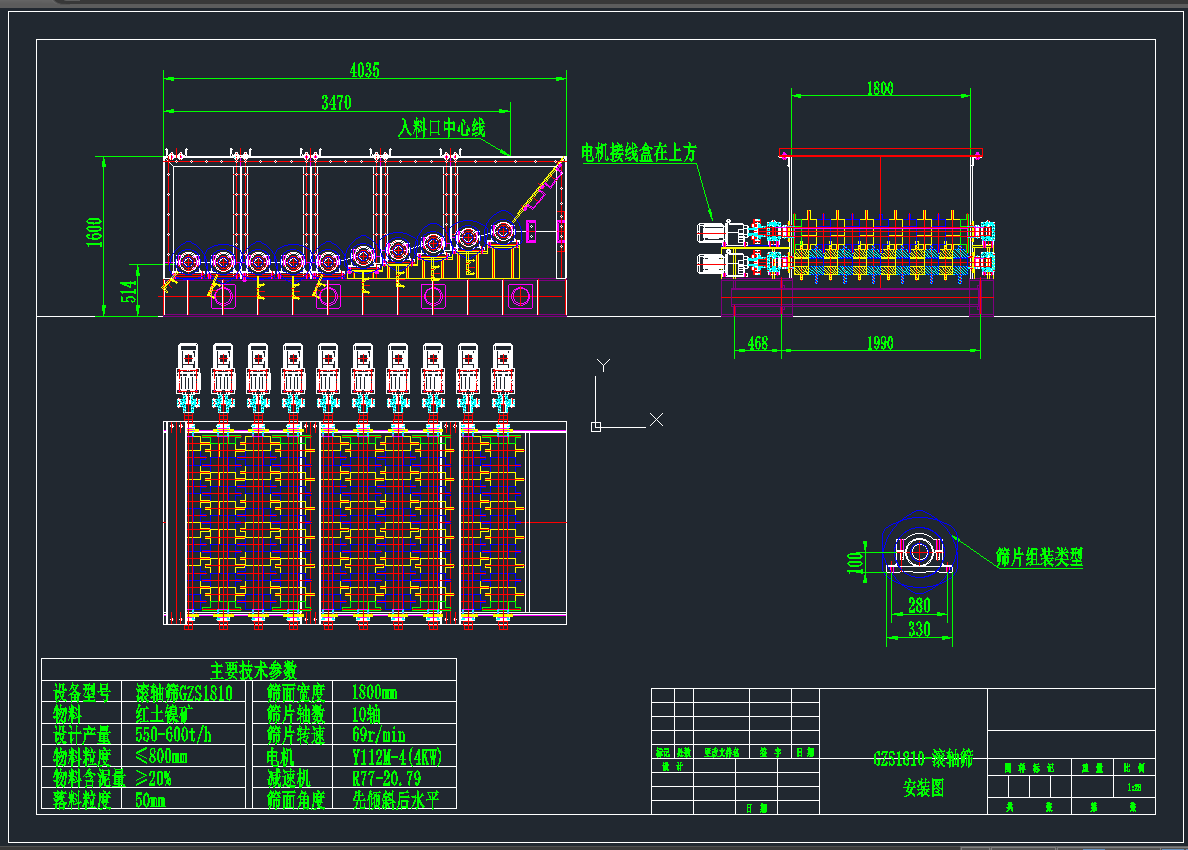Screen dimensions: 1188x850
Task: Select the 共 张 sheet count cell
Action: [1030, 808]
